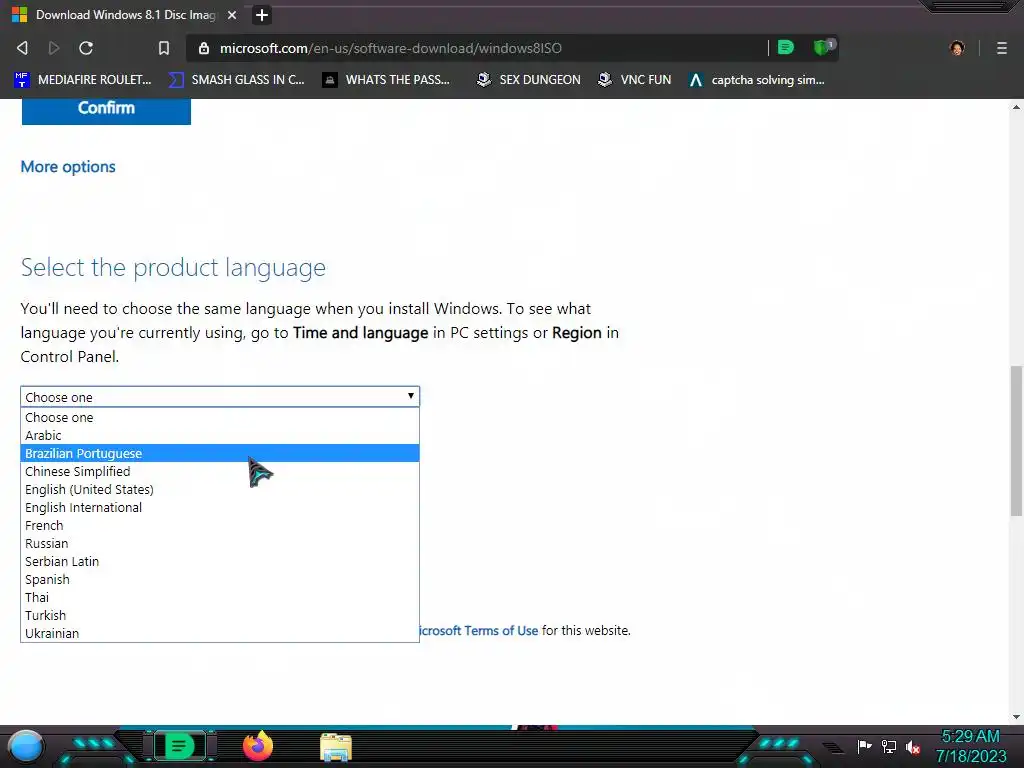Select English International option
The height and width of the screenshot is (768, 1024).
pyautogui.click(x=219, y=507)
